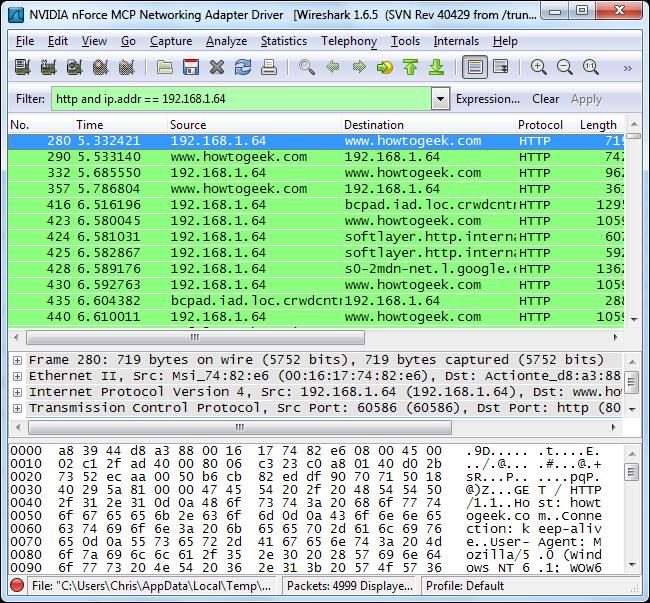Open the Edit menu
This screenshot has height=603, width=650.
click(58, 41)
